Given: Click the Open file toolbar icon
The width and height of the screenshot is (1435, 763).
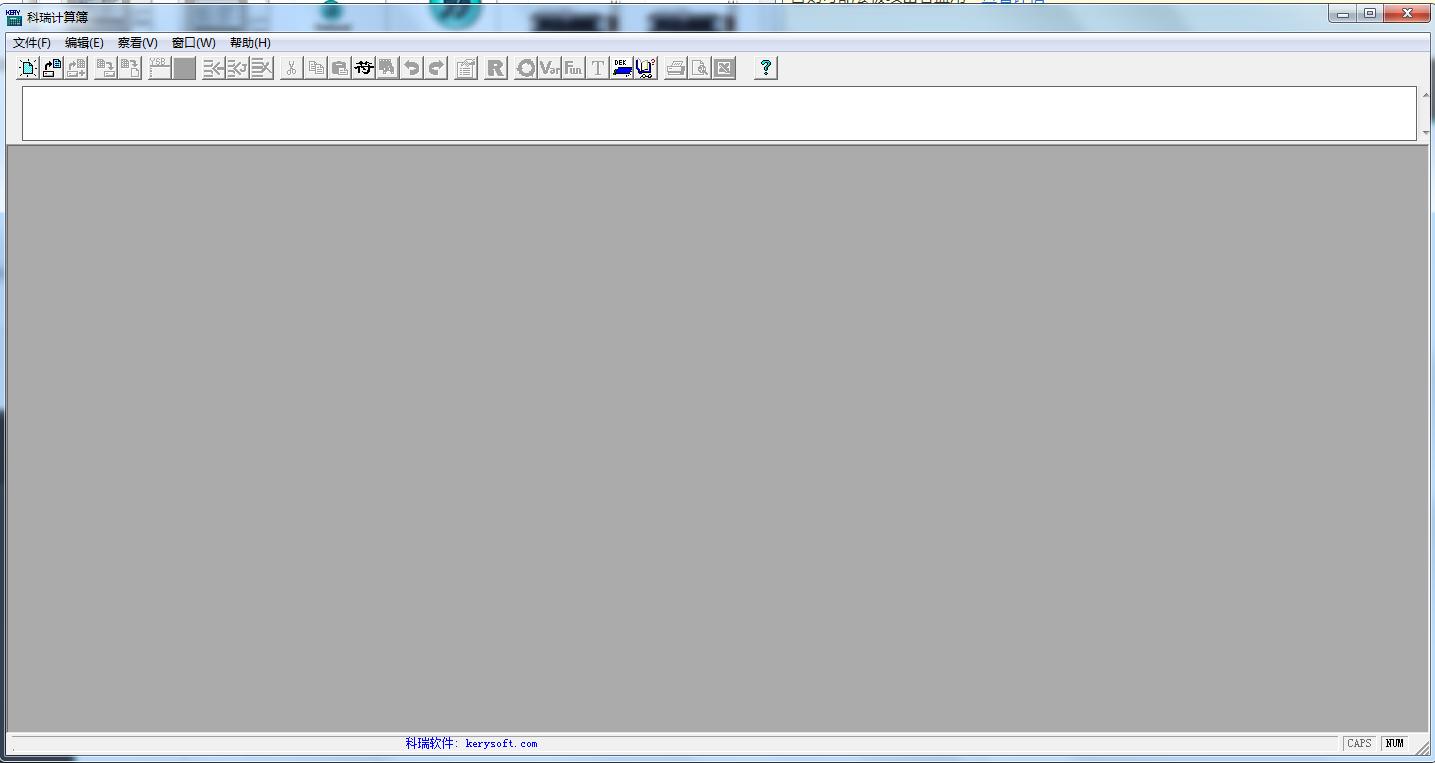Looking at the screenshot, I should pos(52,68).
